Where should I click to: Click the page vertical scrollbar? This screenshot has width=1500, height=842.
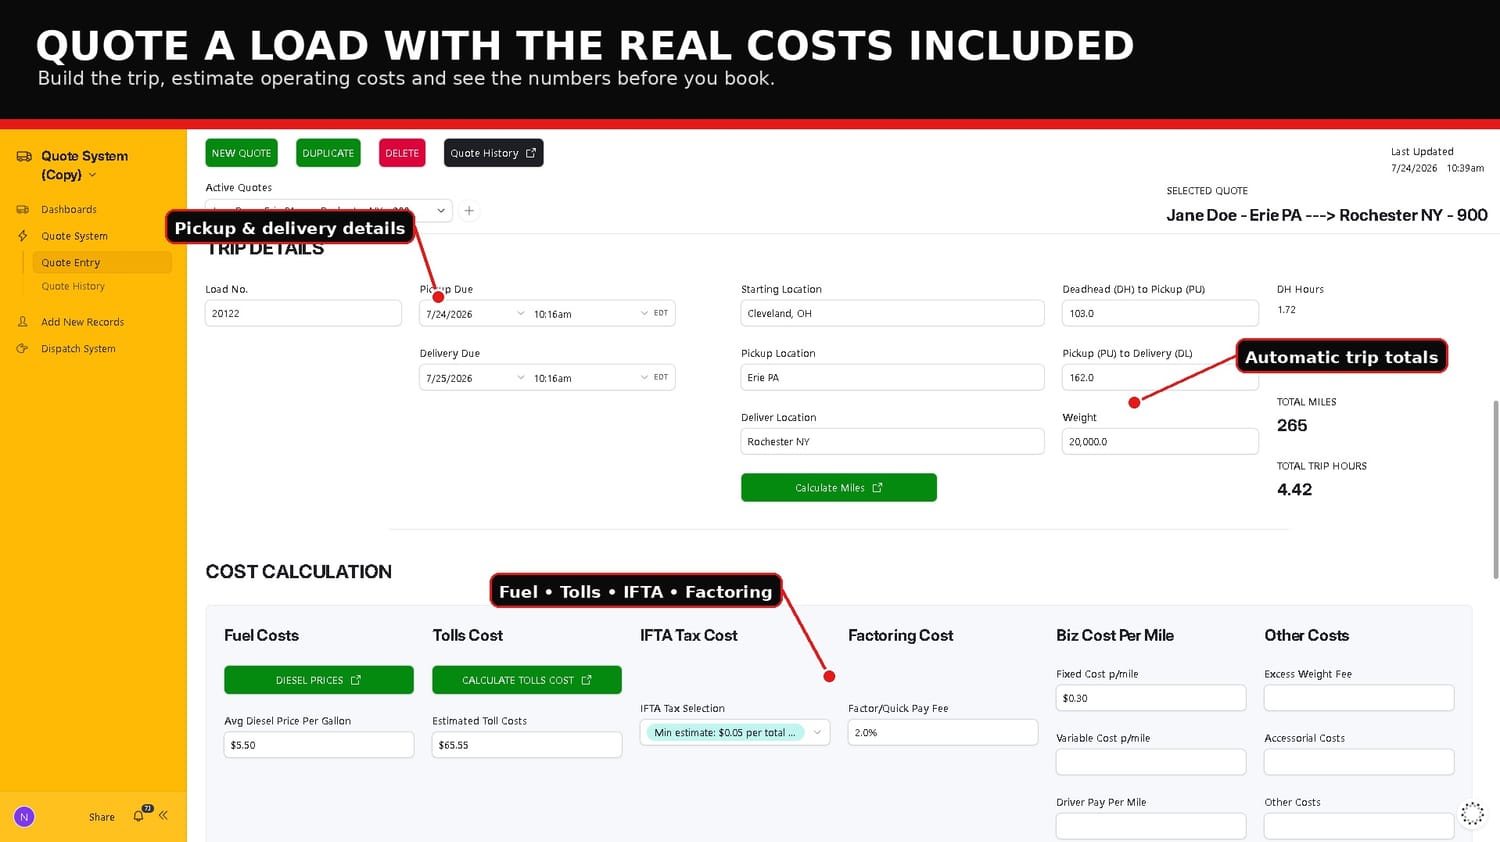tap(1496, 490)
